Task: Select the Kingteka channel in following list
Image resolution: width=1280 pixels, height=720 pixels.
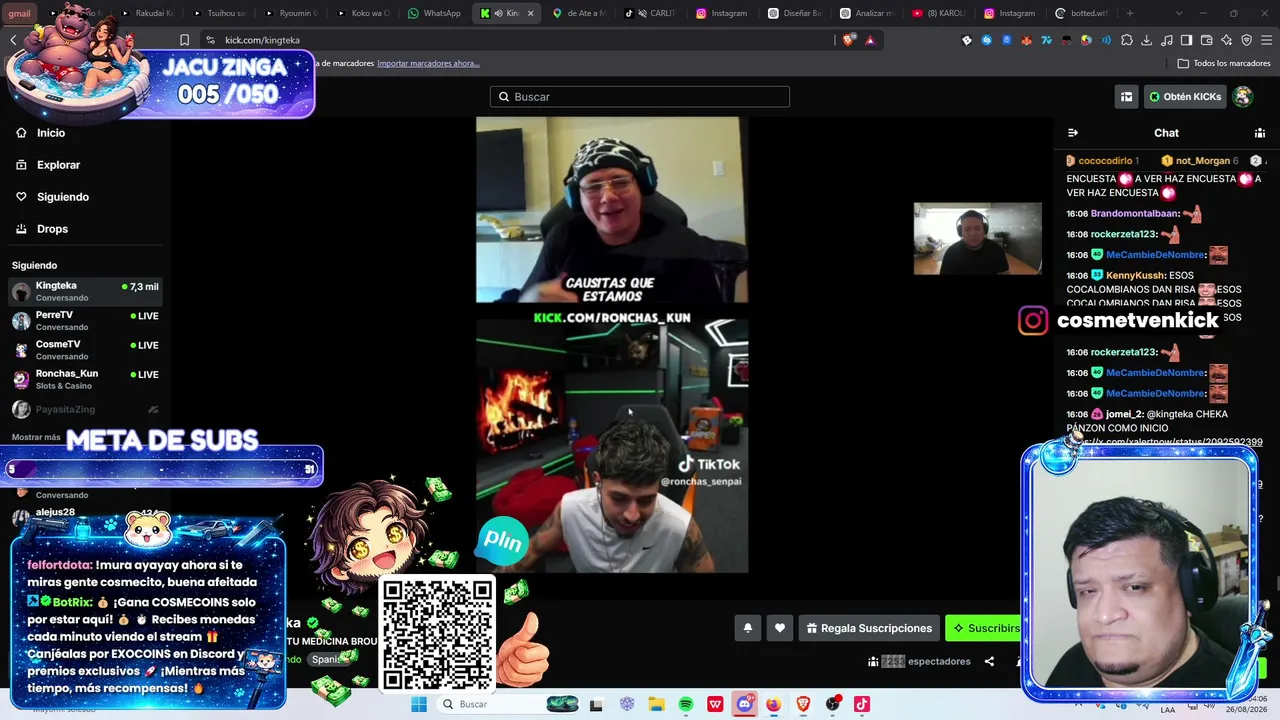Action: (85, 291)
